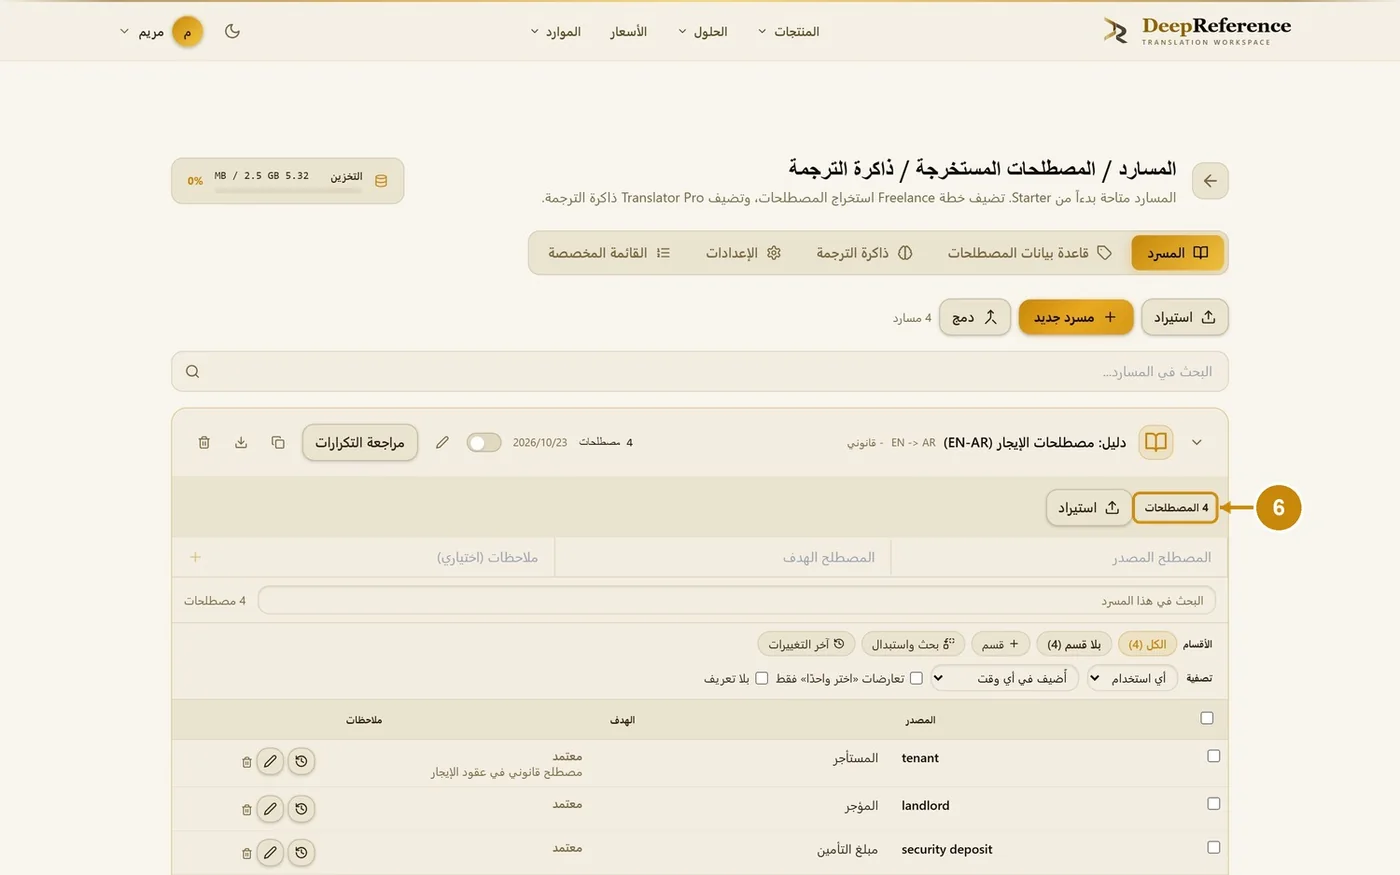The width and height of the screenshot is (1400, 875).
Task: Open the الإعدادات tab
Action: click(743, 253)
